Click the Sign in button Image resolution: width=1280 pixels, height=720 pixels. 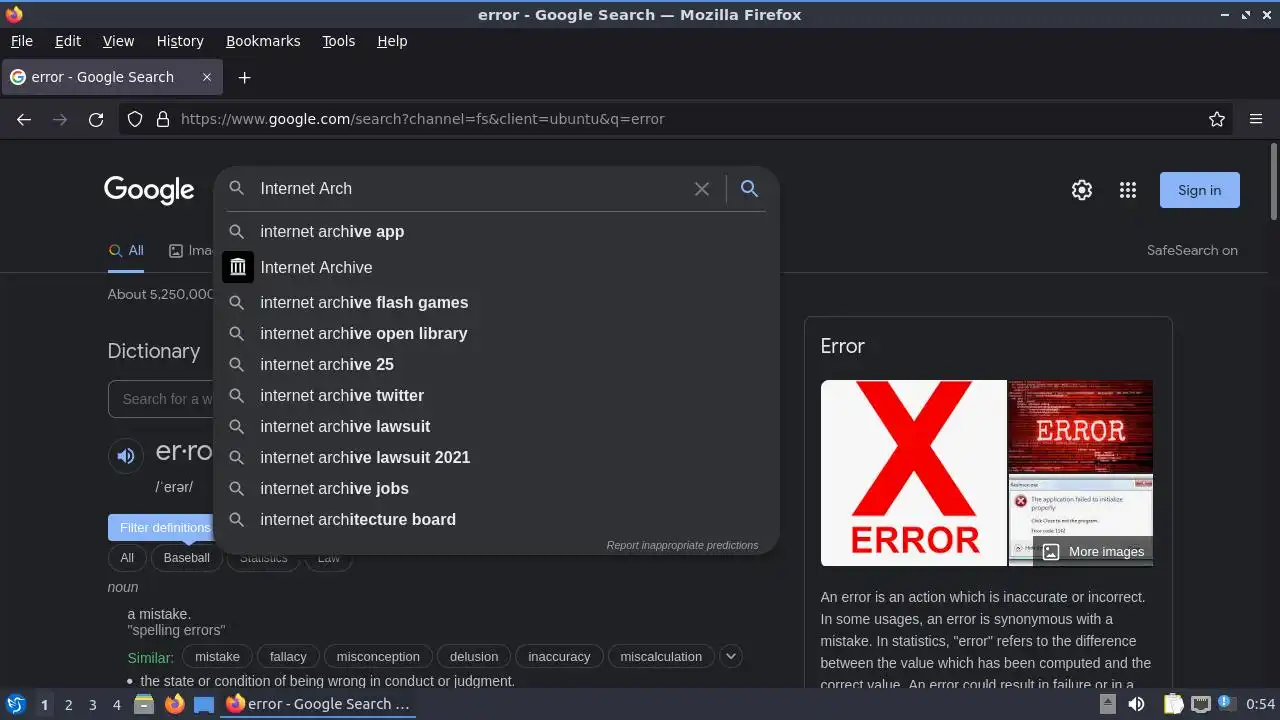[x=1199, y=190]
